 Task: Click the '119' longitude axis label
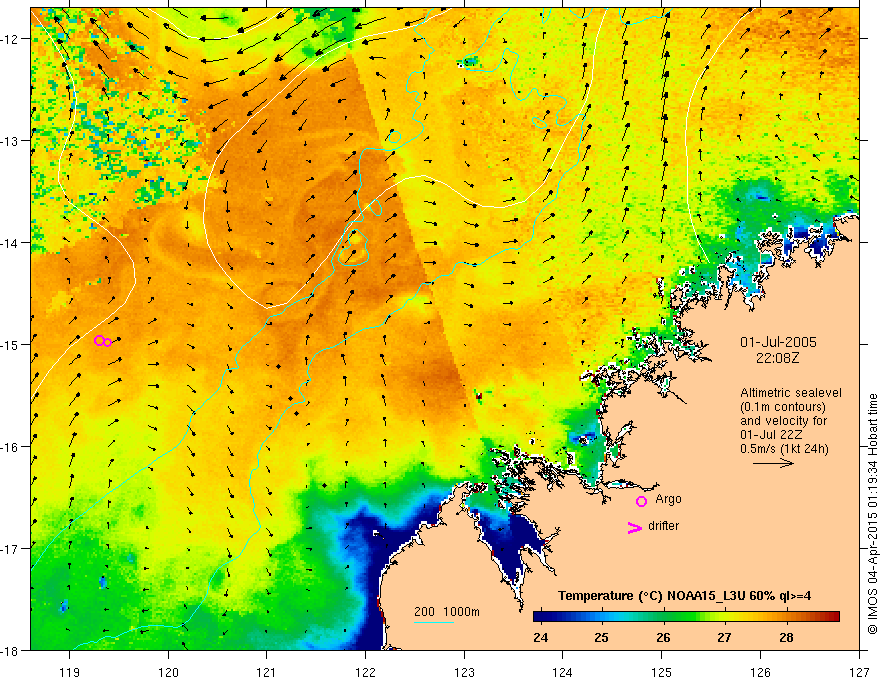tap(70, 673)
